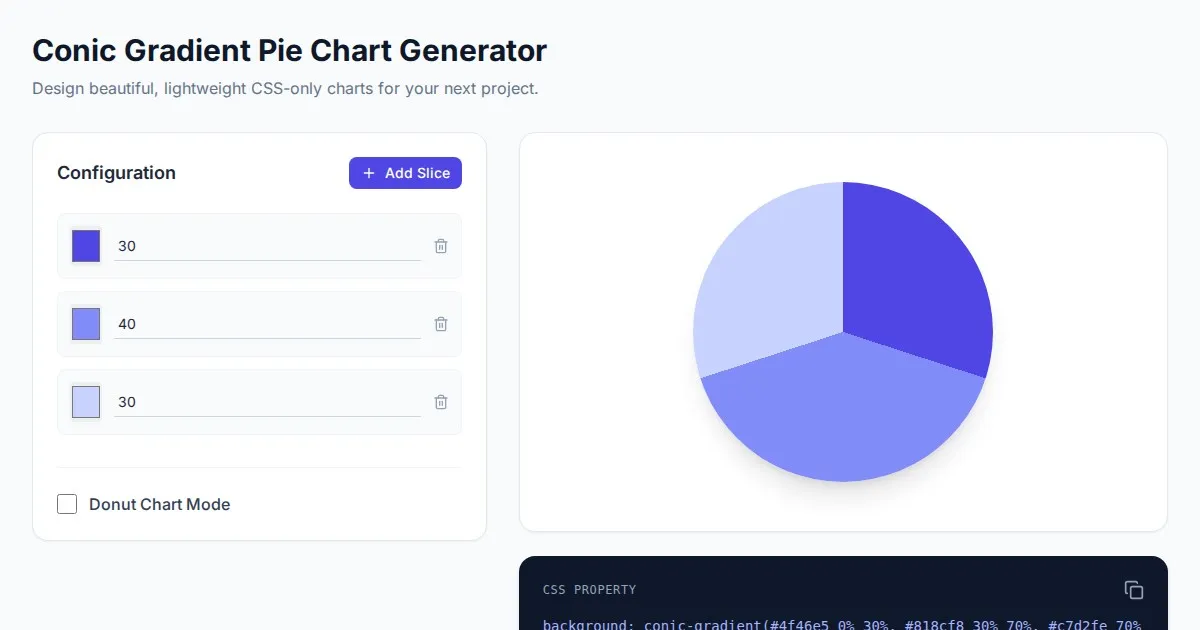1200x630 pixels.
Task: Delete the first slice with its trash icon
Action: (441, 246)
